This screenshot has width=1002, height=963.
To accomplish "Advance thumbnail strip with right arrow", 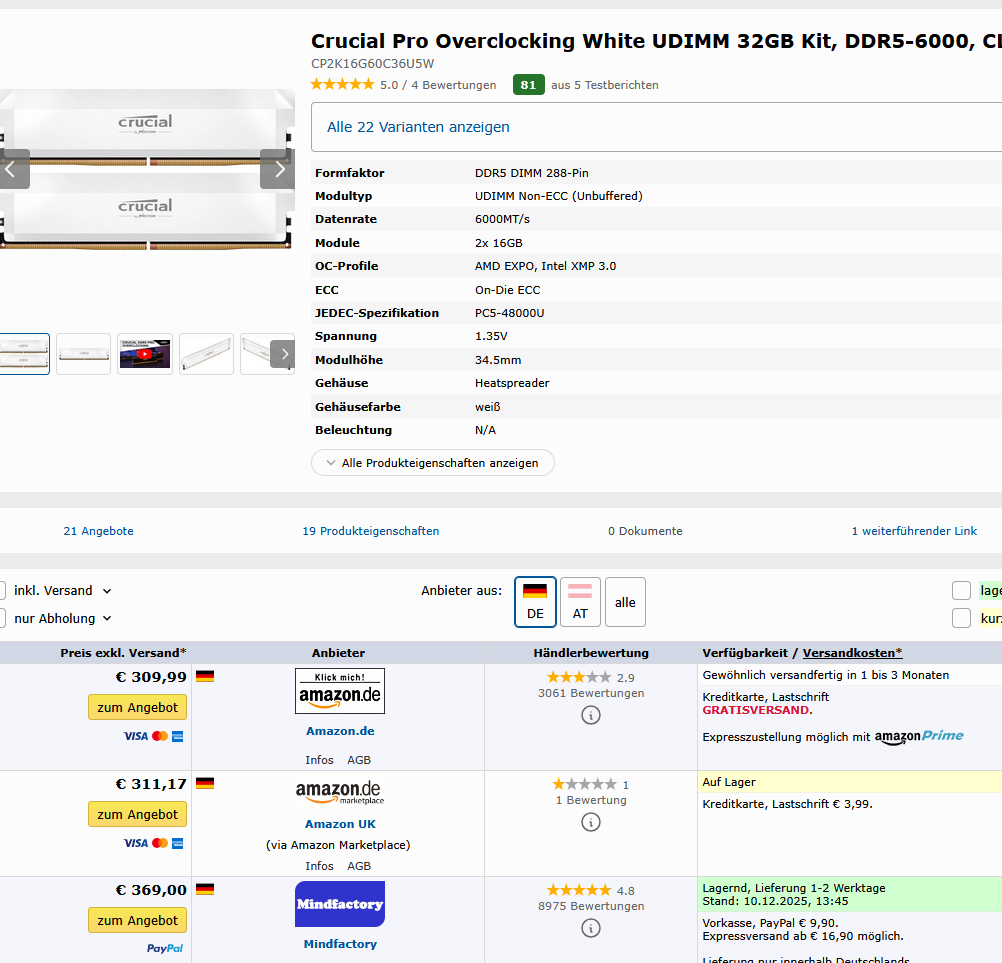I will click(283, 354).
